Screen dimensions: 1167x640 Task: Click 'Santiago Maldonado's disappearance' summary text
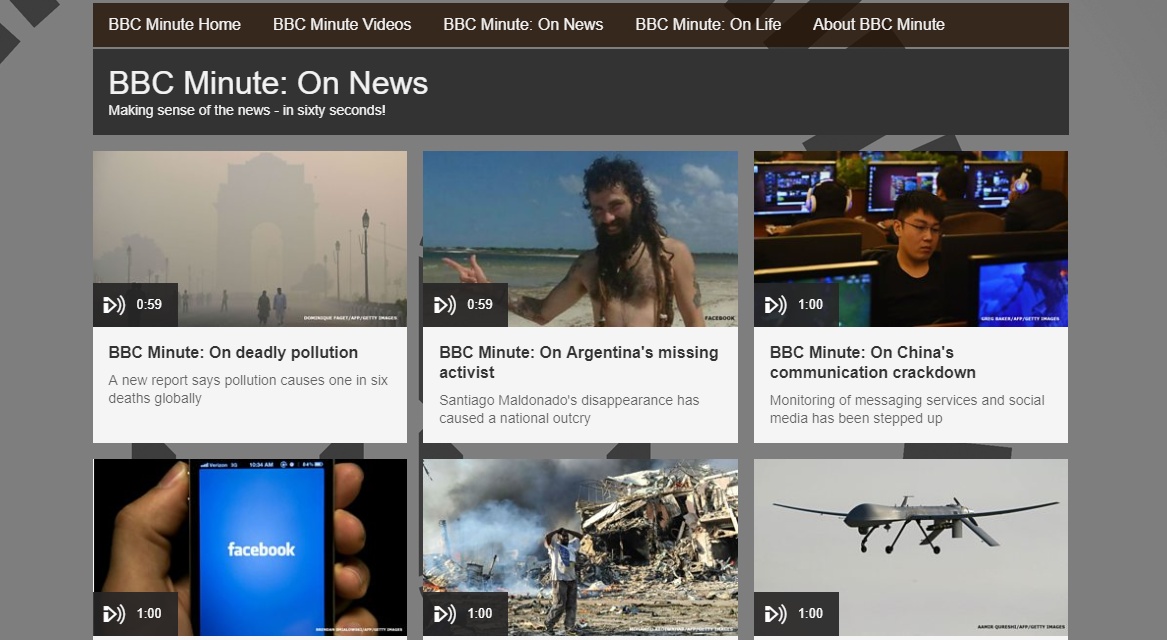pos(569,409)
